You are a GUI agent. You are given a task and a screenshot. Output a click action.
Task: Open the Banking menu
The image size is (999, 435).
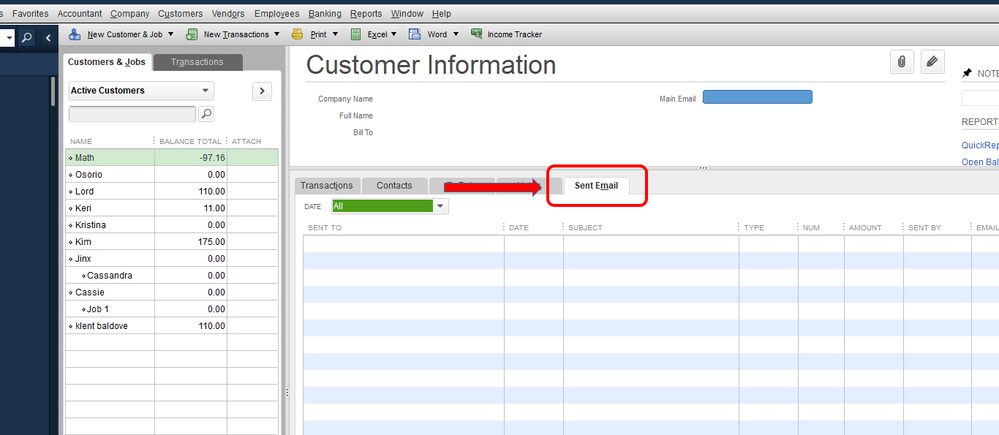click(325, 13)
